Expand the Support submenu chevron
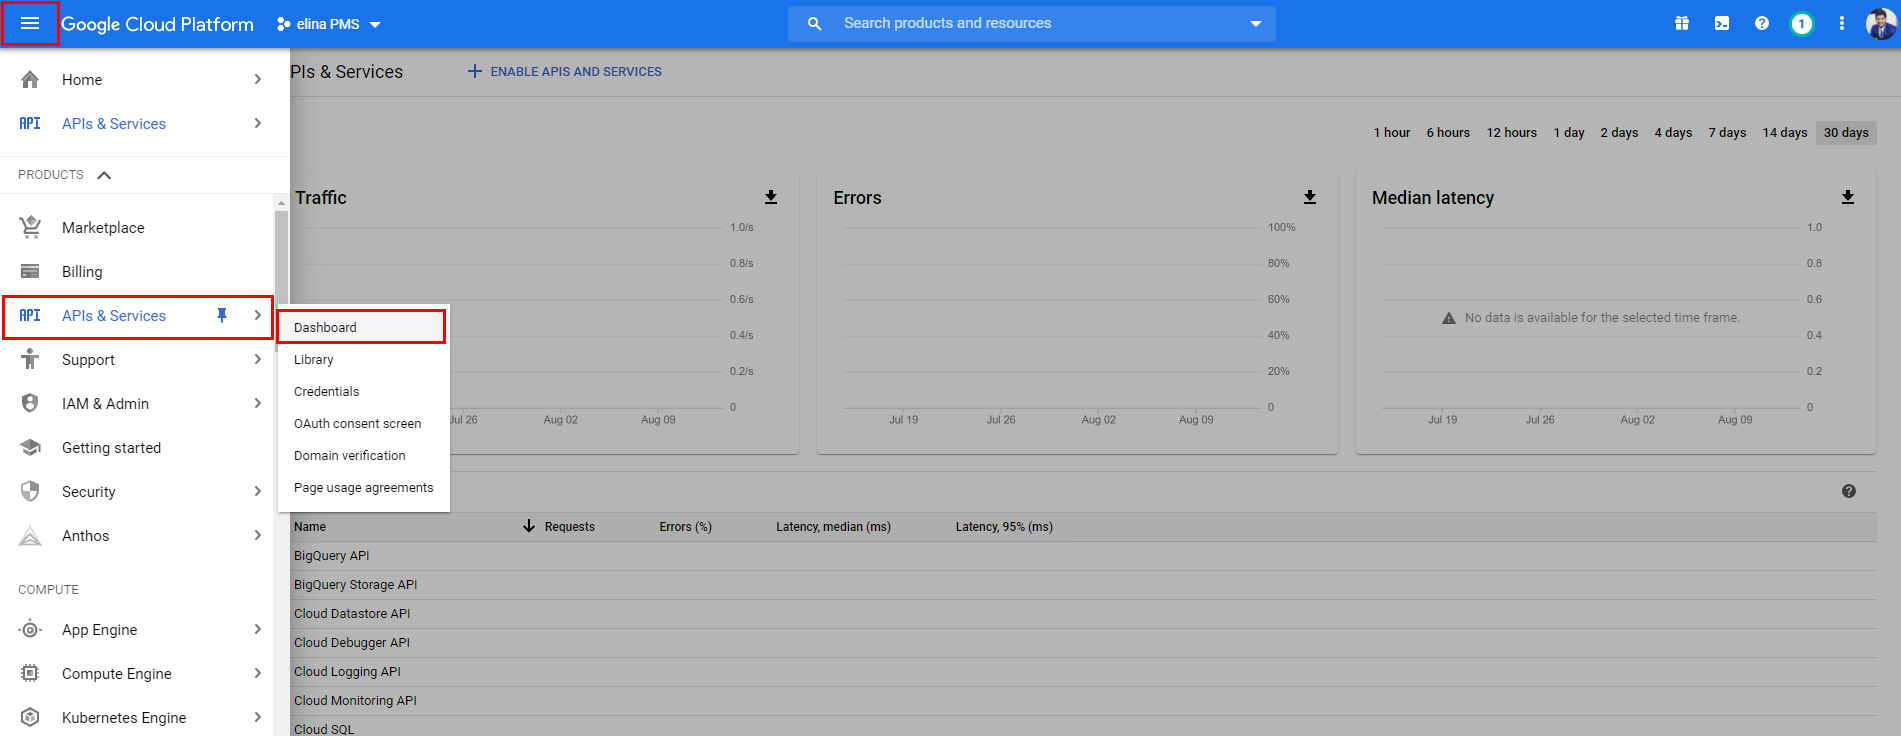This screenshot has height=736, width=1901. click(x=258, y=359)
